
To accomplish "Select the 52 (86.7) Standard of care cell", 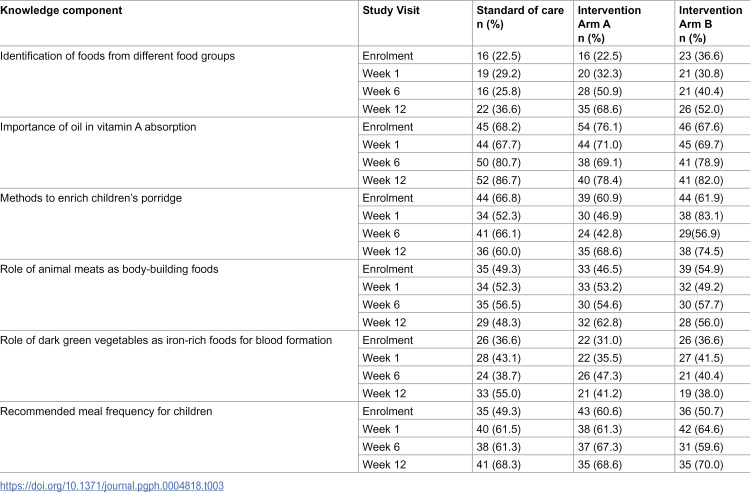I will 498,181.
